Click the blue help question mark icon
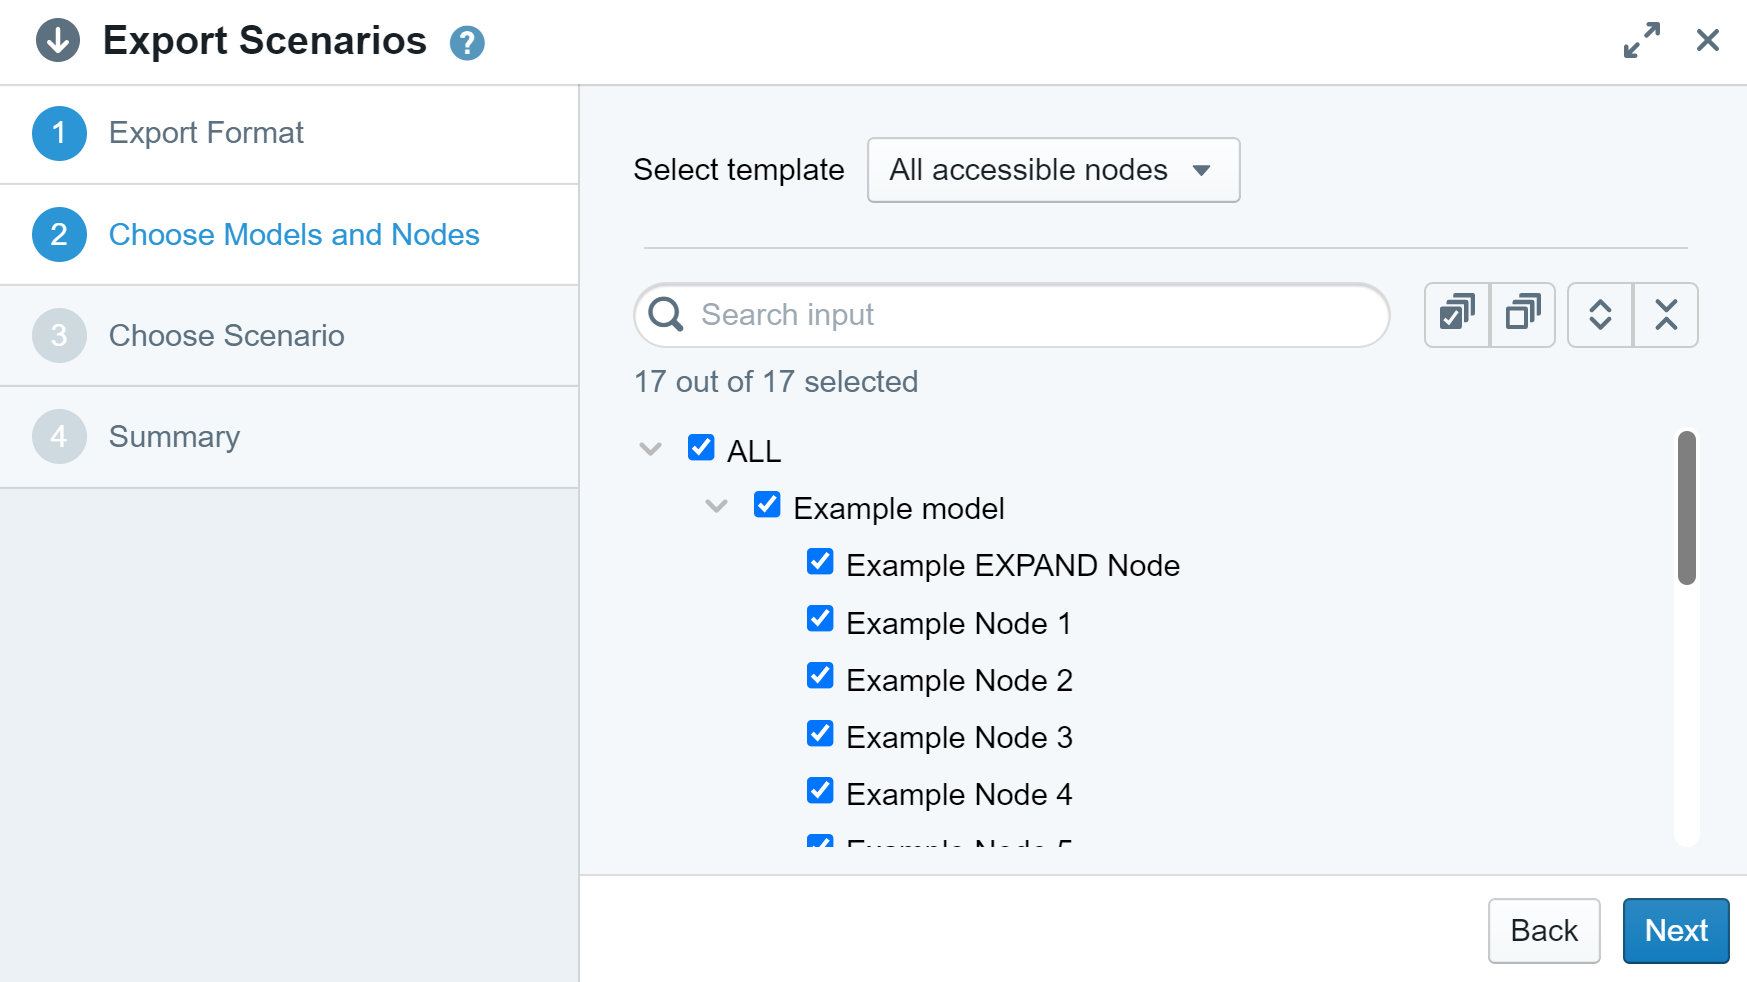Image resolution: width=1747 pixels, height=982 pixels. [x=467, y=43]
